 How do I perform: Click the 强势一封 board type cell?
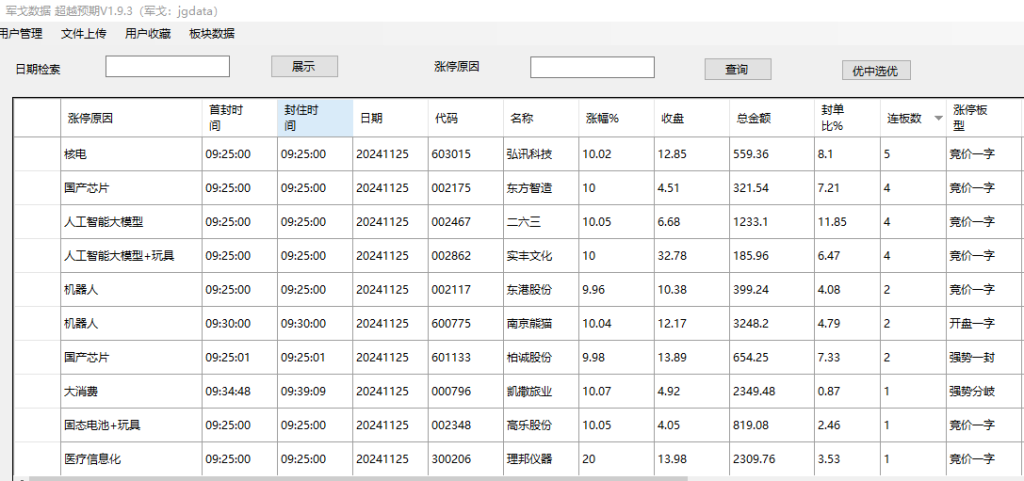coord(984,358)
